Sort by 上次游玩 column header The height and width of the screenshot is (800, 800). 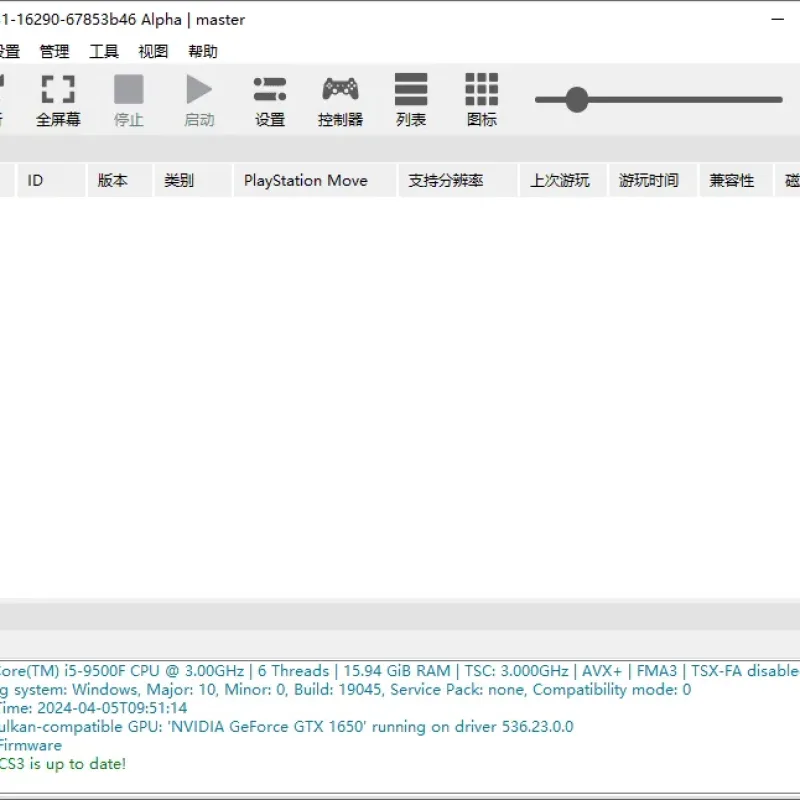pyautogui.click(x=563, y=180)
